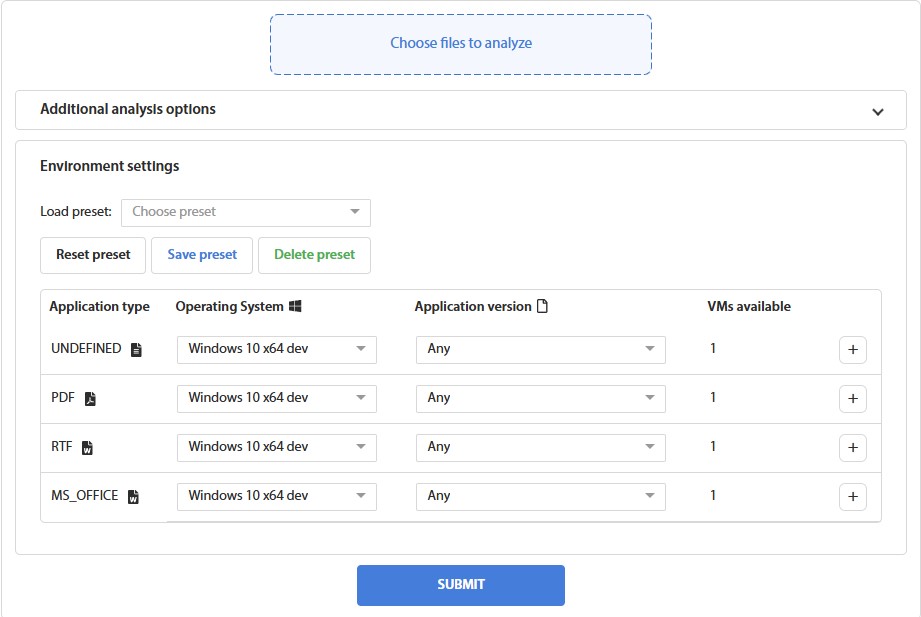Open the Choose preset dropdown
Image resolution: width=921 pixels, height=617 pixels.
pos(245,212)
